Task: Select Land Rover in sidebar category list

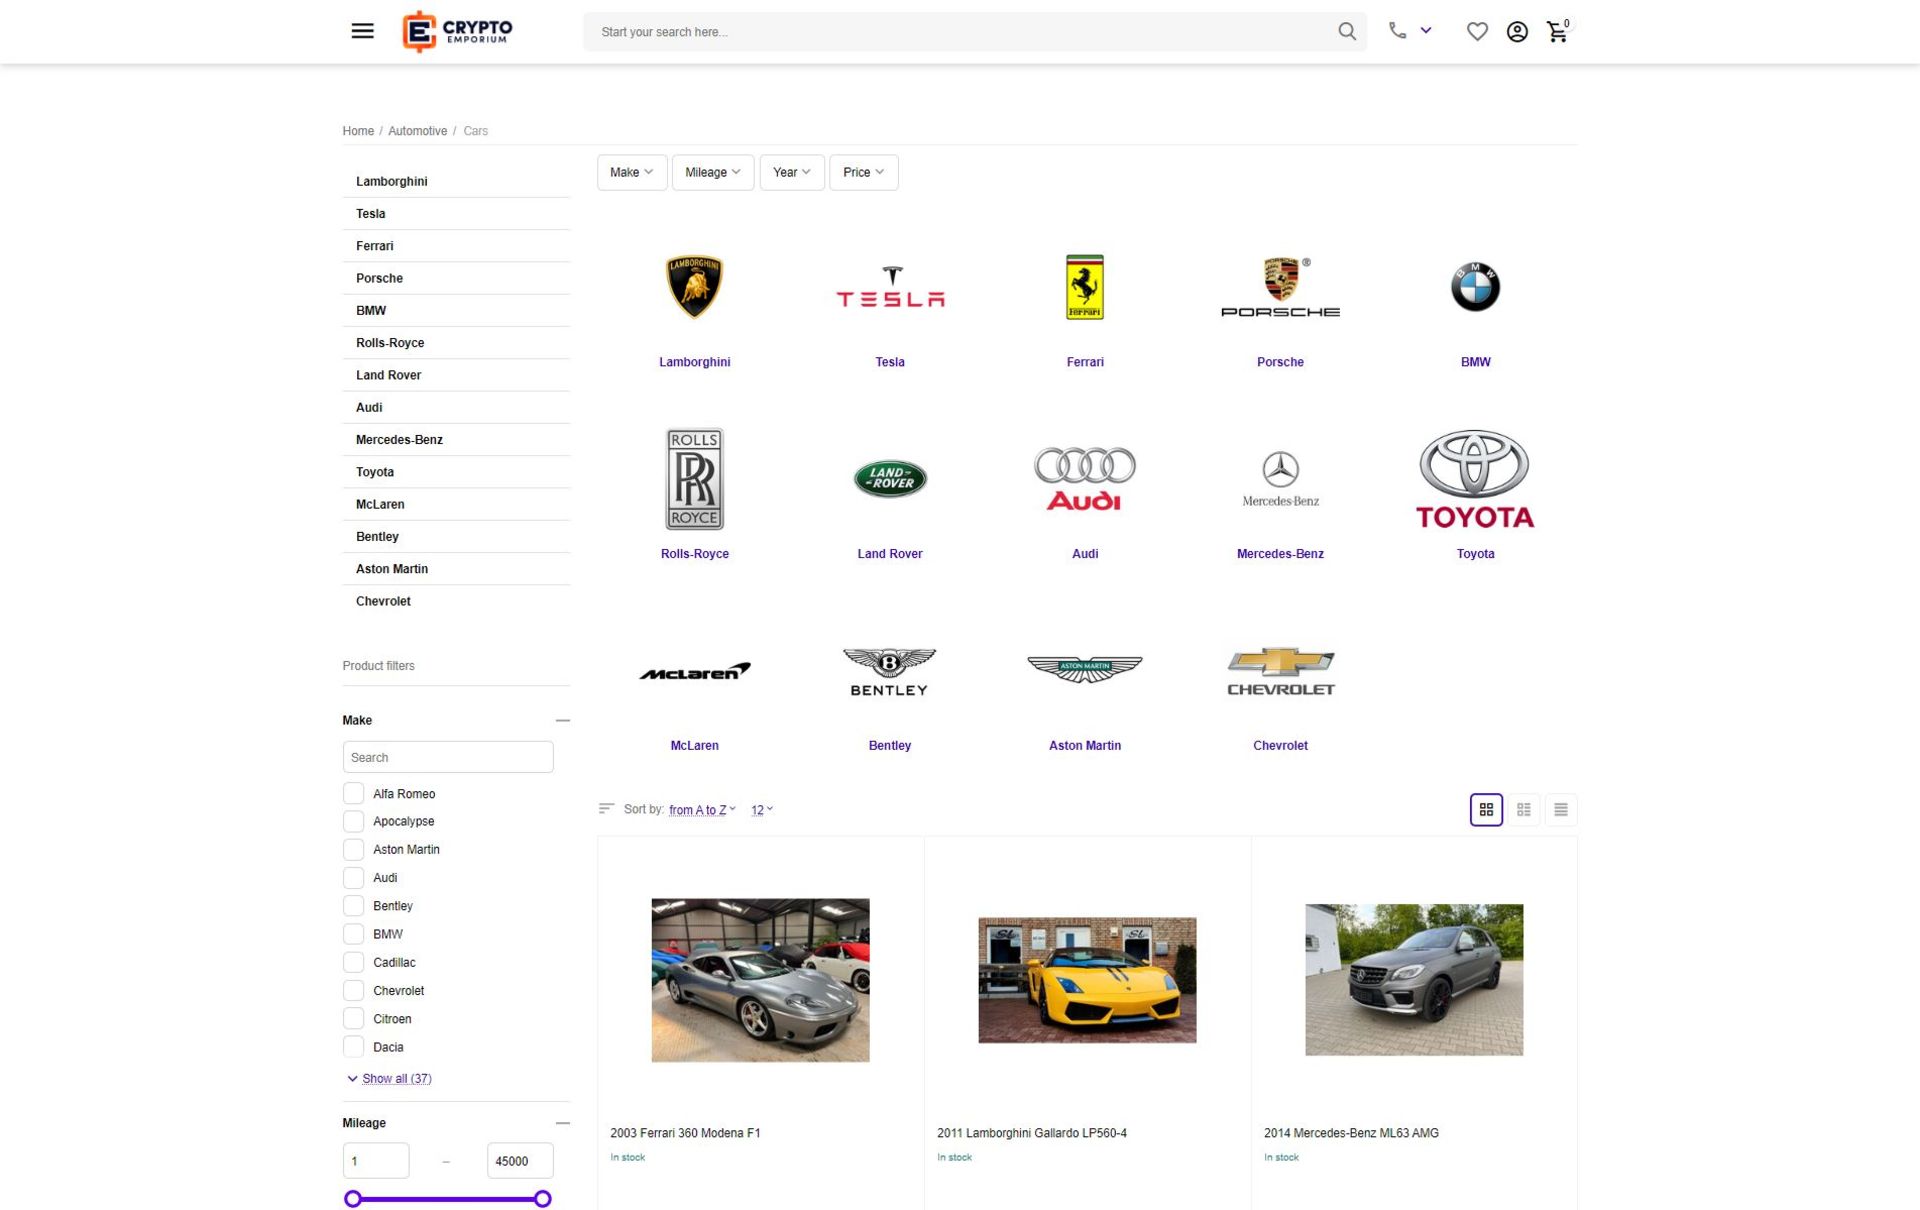Action: point(456,375)
